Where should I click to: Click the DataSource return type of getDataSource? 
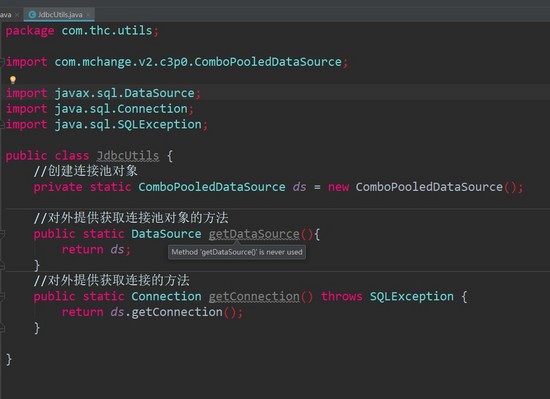(x=166, y=234)
